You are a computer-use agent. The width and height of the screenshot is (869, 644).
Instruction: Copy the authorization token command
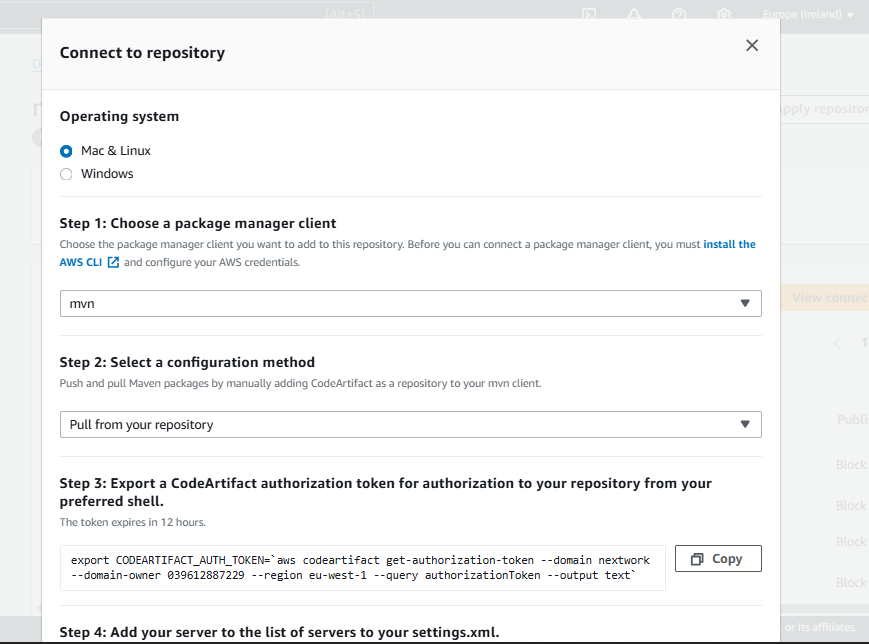click(x=718, y=559)
